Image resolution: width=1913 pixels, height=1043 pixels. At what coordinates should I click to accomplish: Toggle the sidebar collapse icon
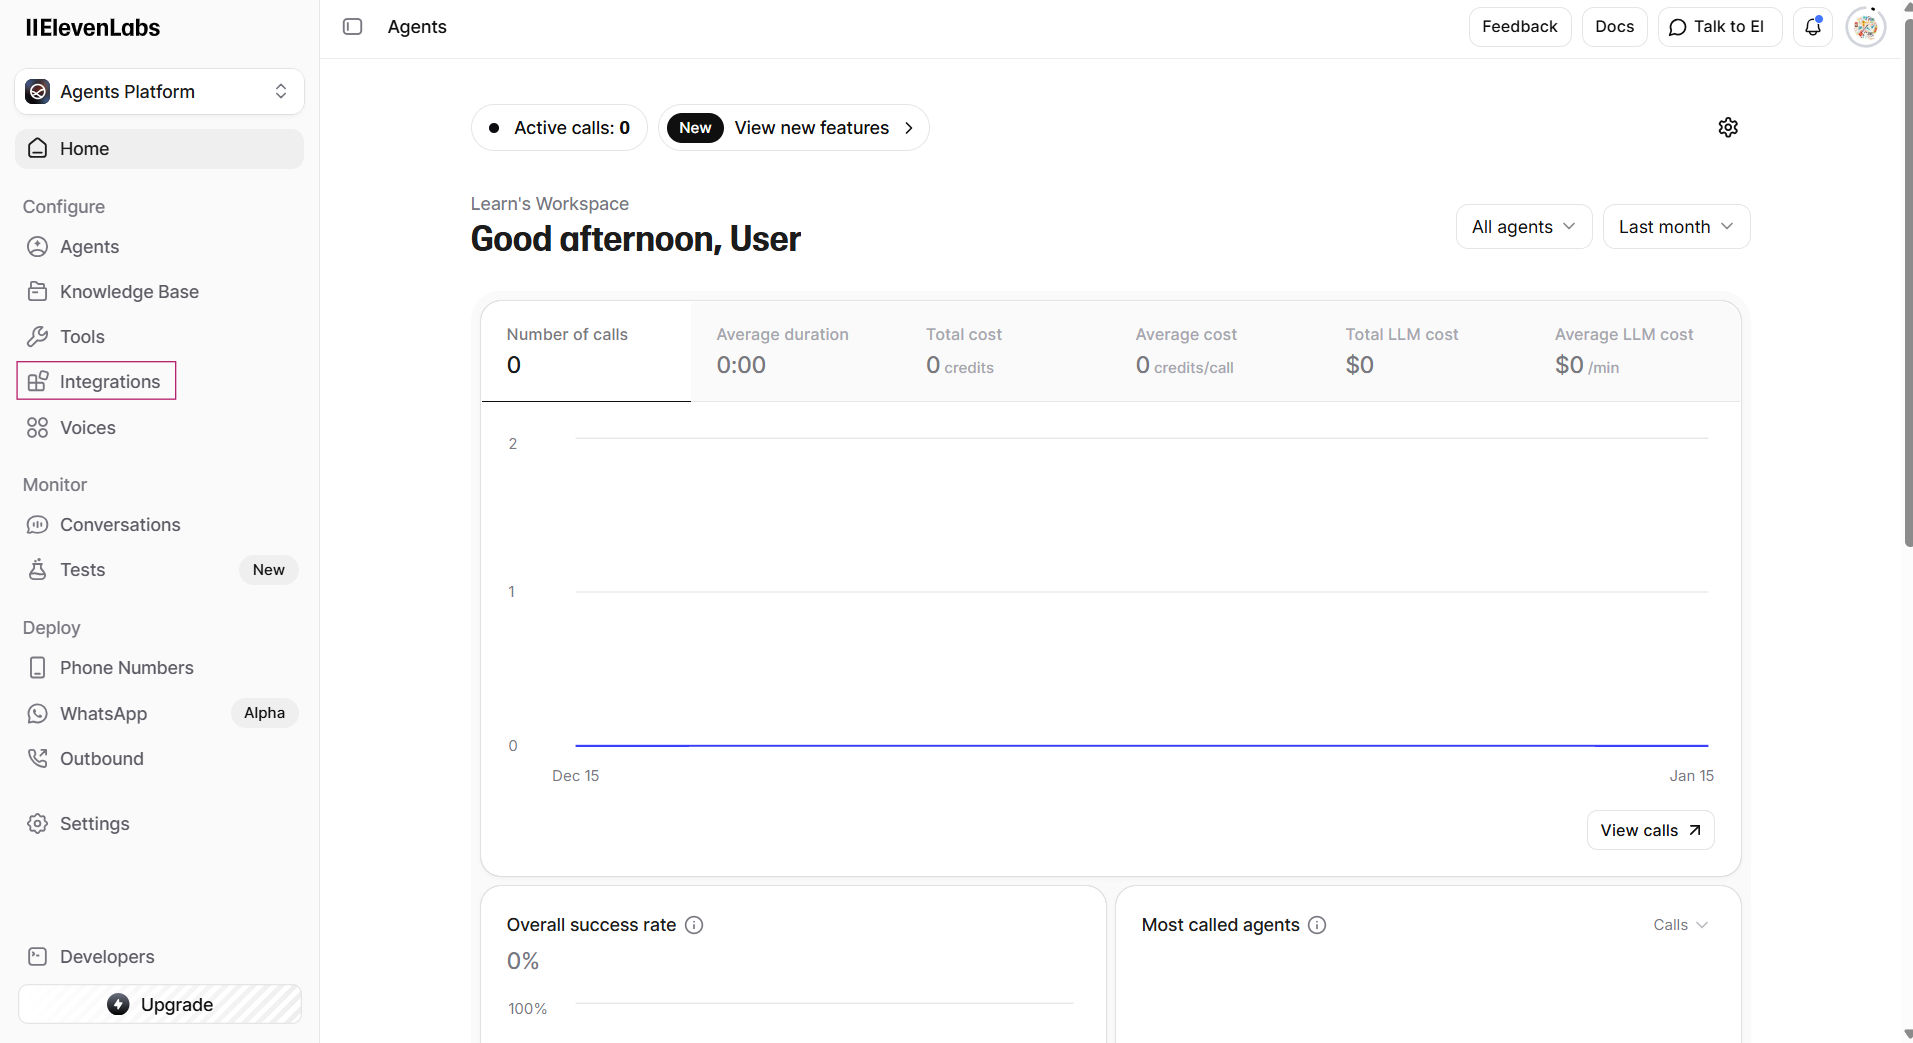point(352,27)
